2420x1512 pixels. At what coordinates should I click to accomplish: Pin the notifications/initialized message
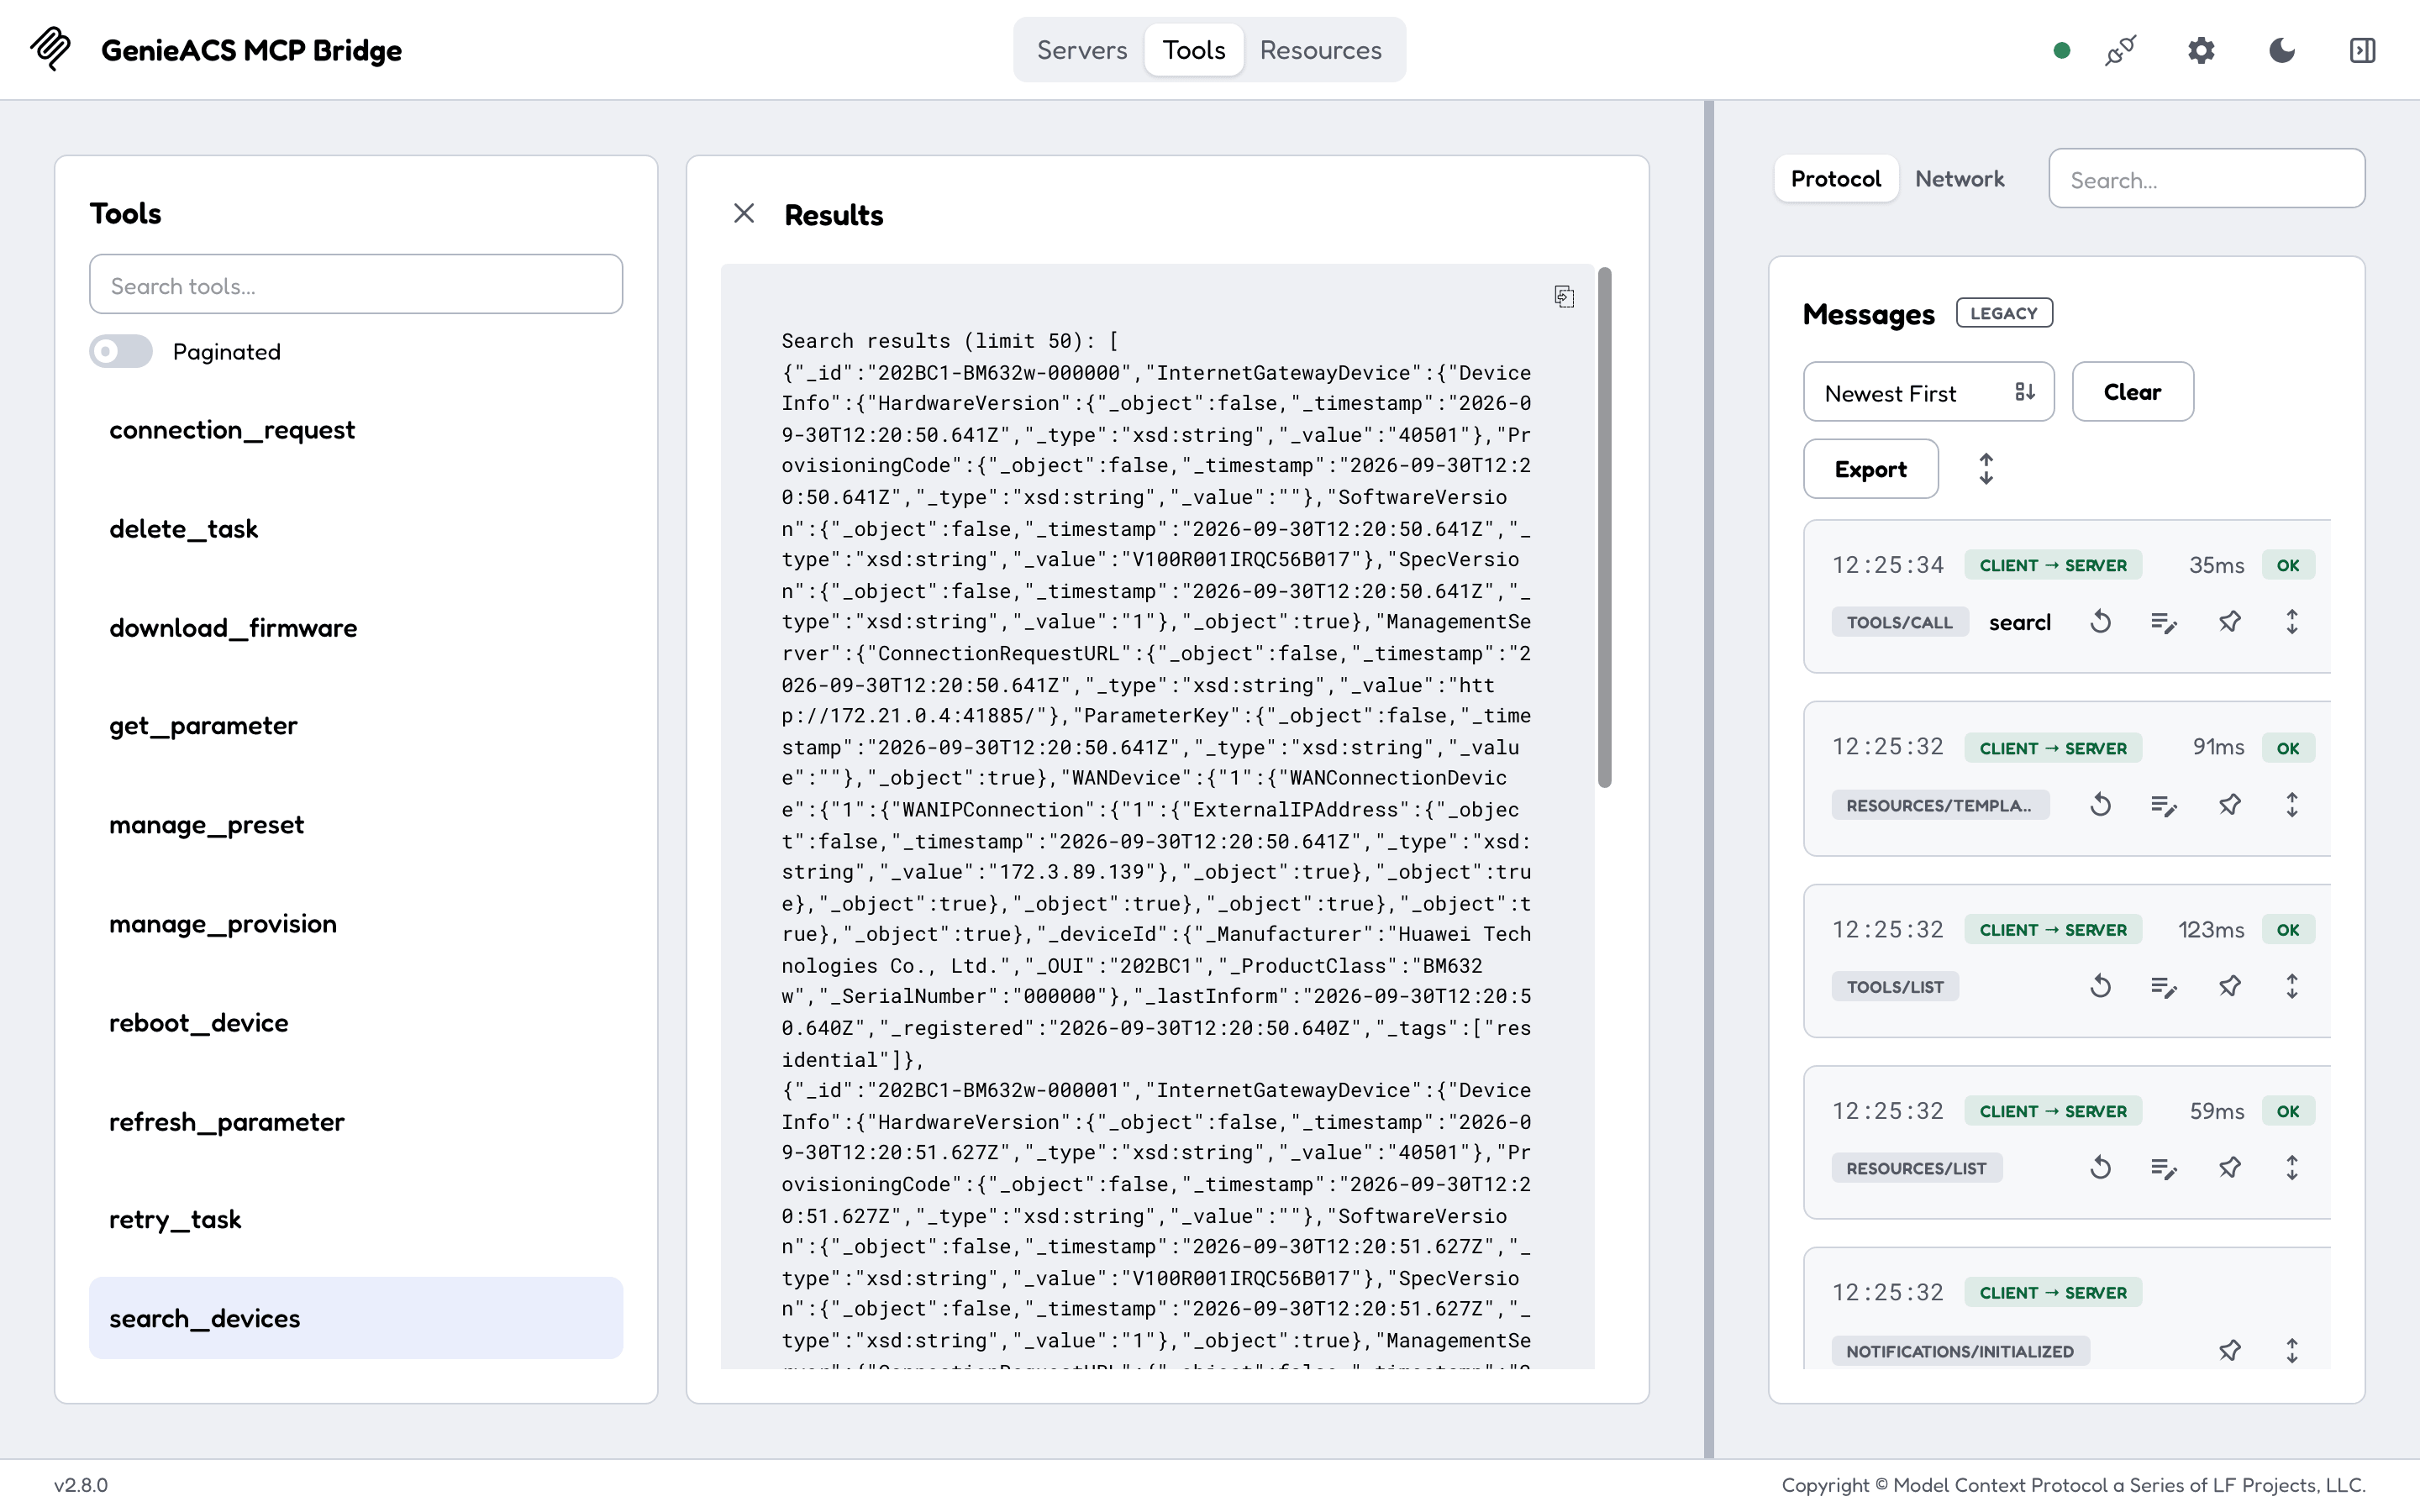[2229, 1351]
